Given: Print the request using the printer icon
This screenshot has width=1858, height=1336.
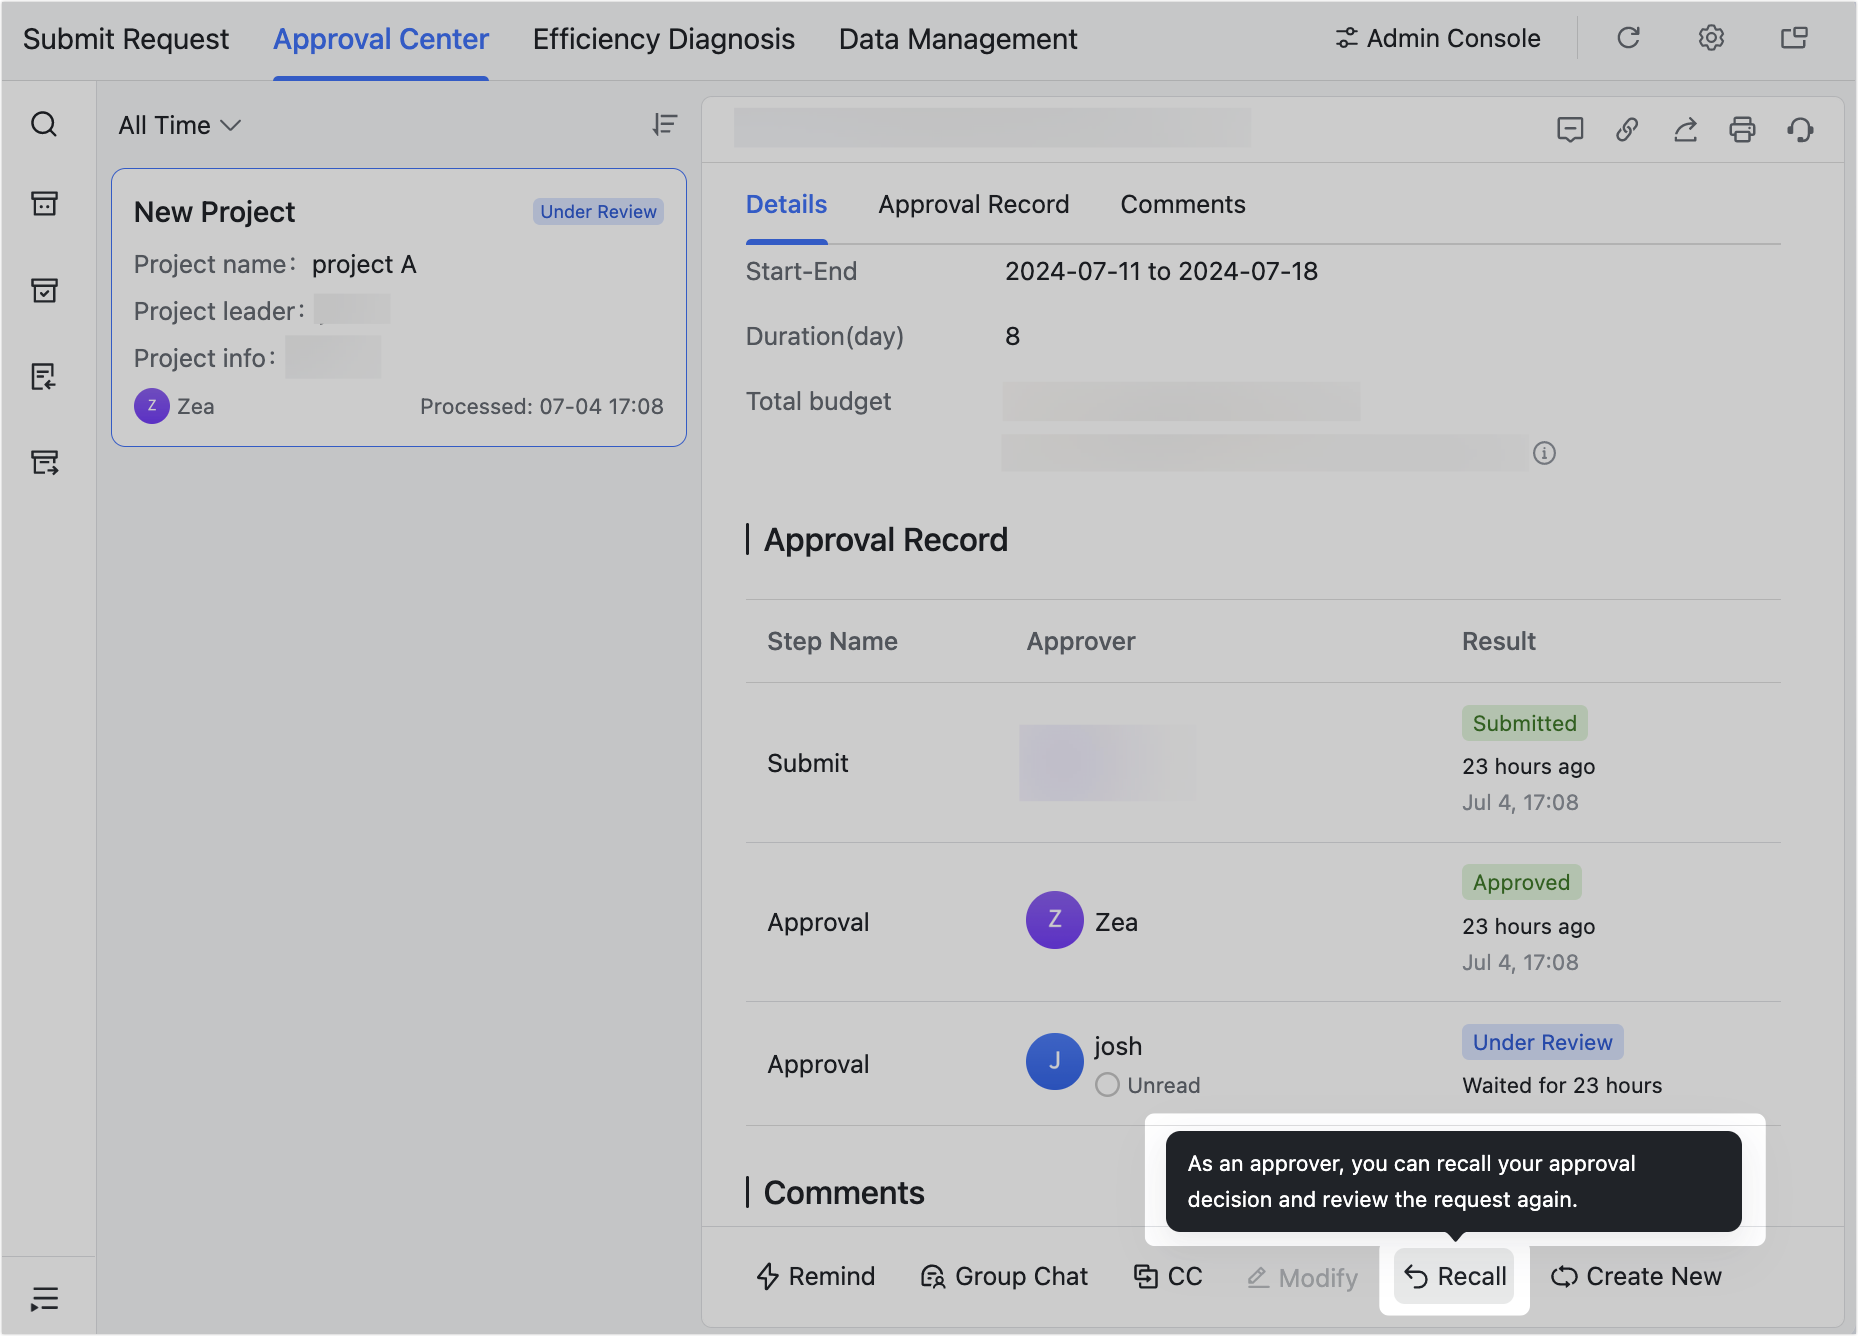Looking at the screenshot, I should tap(1742, 129).
